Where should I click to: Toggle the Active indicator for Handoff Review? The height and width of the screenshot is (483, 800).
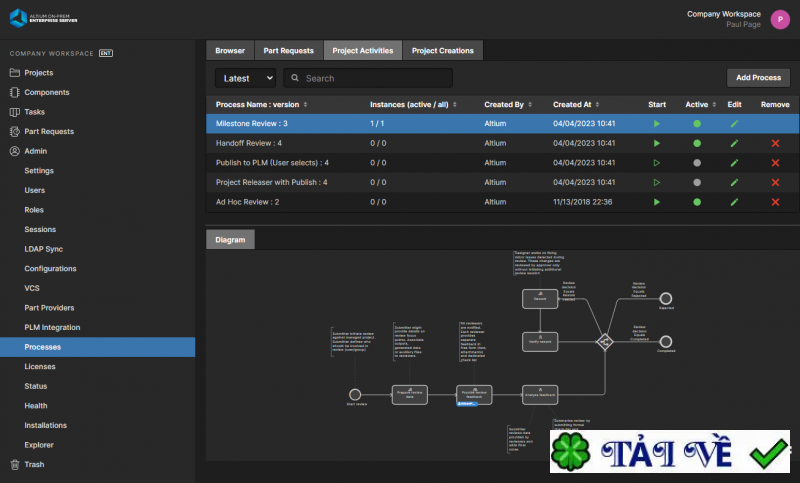pyautogui.click(x=696, y=143)
